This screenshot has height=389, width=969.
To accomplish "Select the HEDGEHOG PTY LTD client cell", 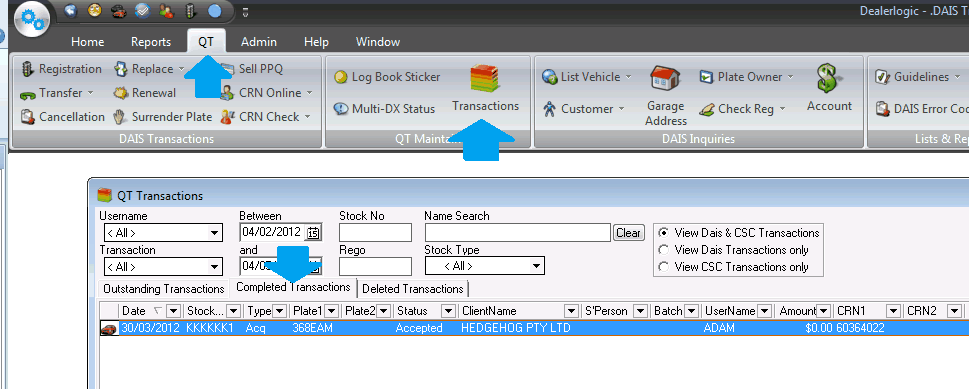I will coord(516,328).
